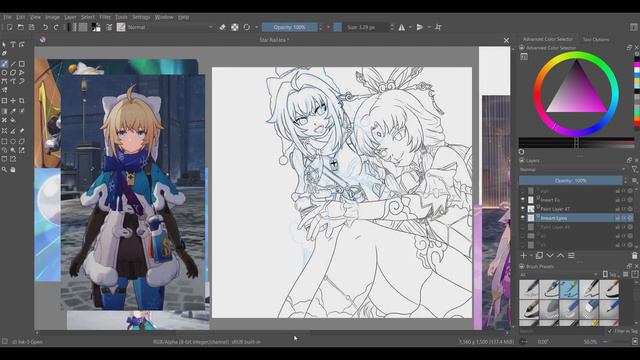Screen dimensions: 640x360
Task: Open the layer filter funnel menu
Action: 634,169
